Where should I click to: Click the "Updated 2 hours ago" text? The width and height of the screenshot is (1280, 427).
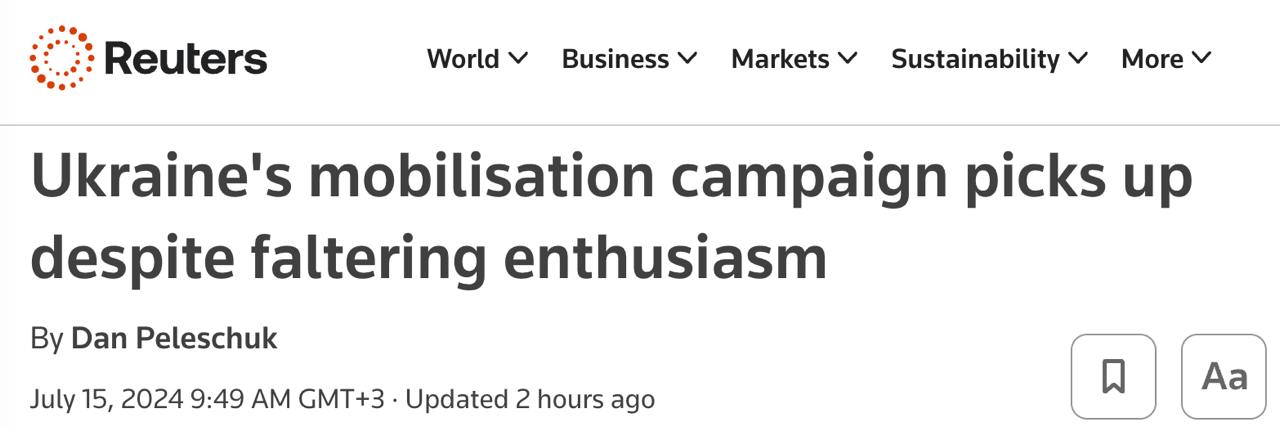[x=530, y=399]
